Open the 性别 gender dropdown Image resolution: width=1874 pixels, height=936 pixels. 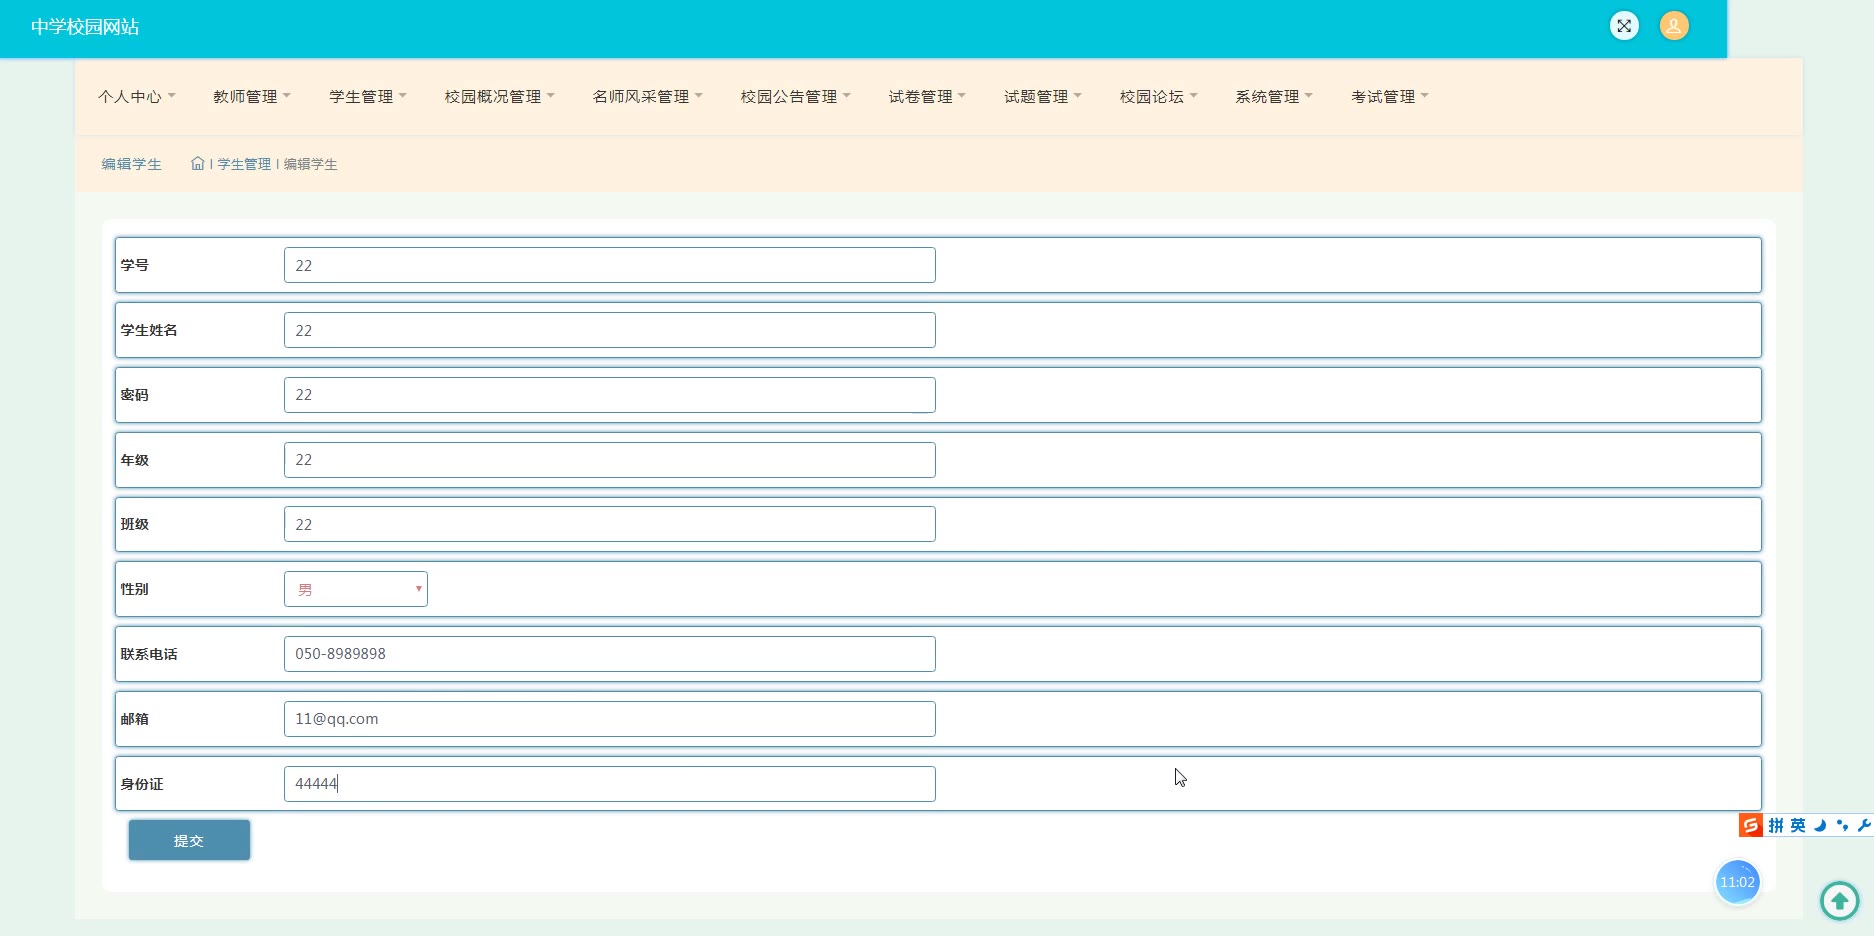tap(356, 589)
